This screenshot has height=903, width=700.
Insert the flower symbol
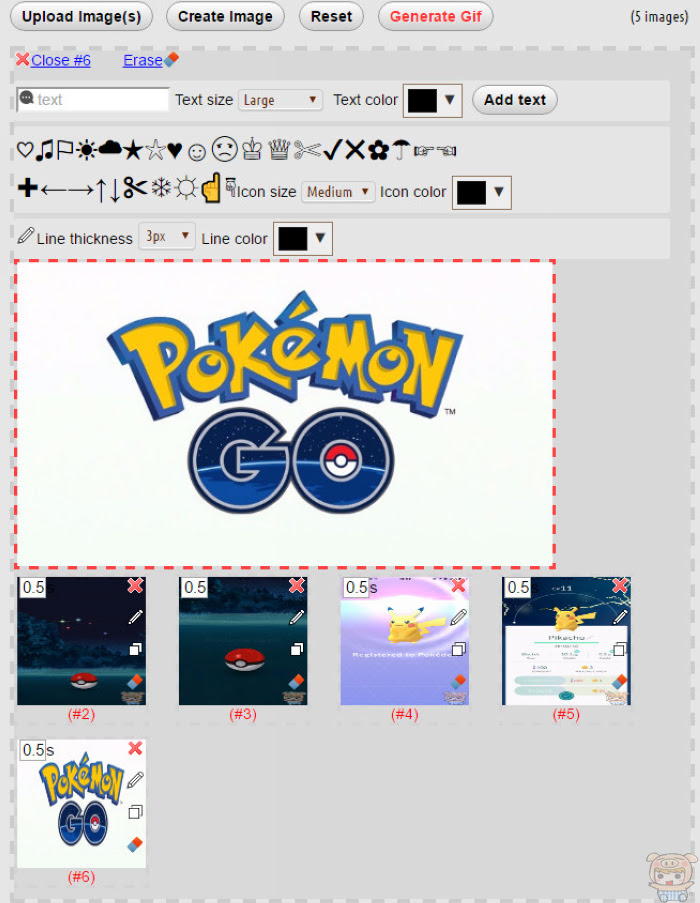point(378,151)
